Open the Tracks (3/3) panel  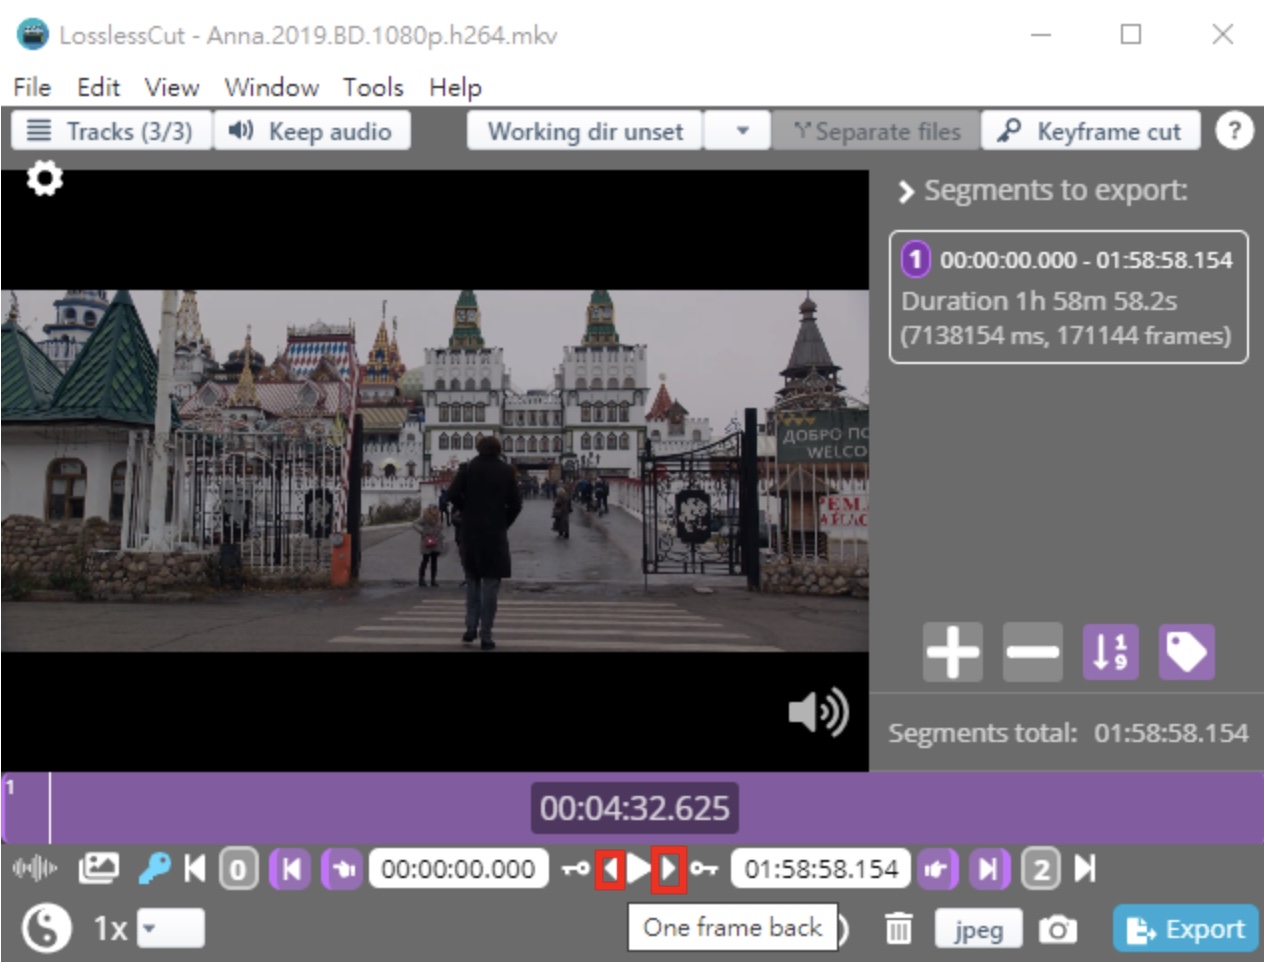(111, 131)
